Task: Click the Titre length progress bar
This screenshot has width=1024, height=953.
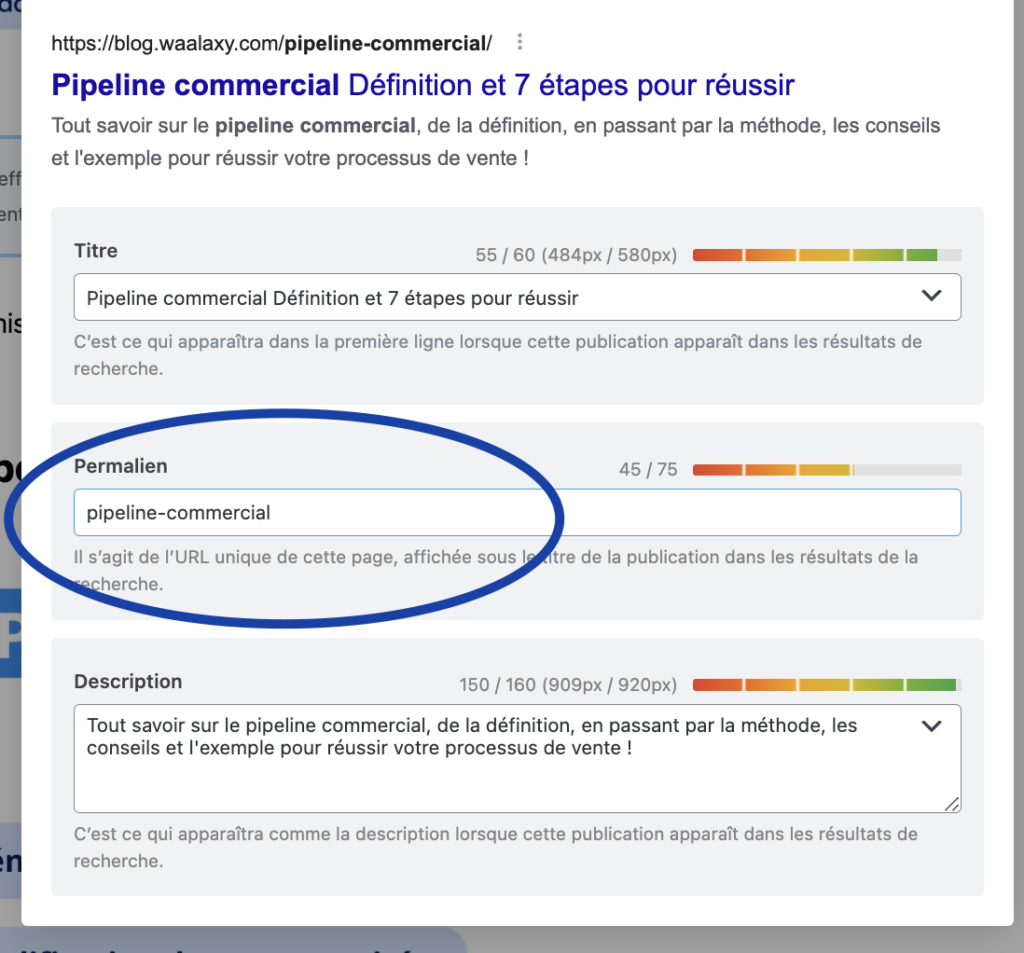Action: coord(826,255)
